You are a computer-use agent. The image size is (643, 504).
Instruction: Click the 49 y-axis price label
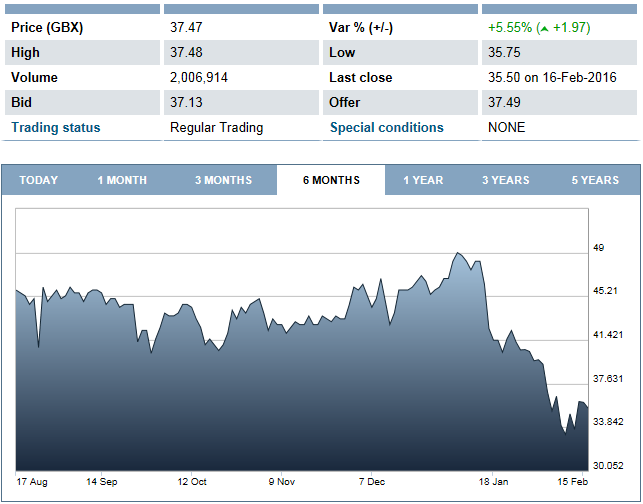[599, 247]
